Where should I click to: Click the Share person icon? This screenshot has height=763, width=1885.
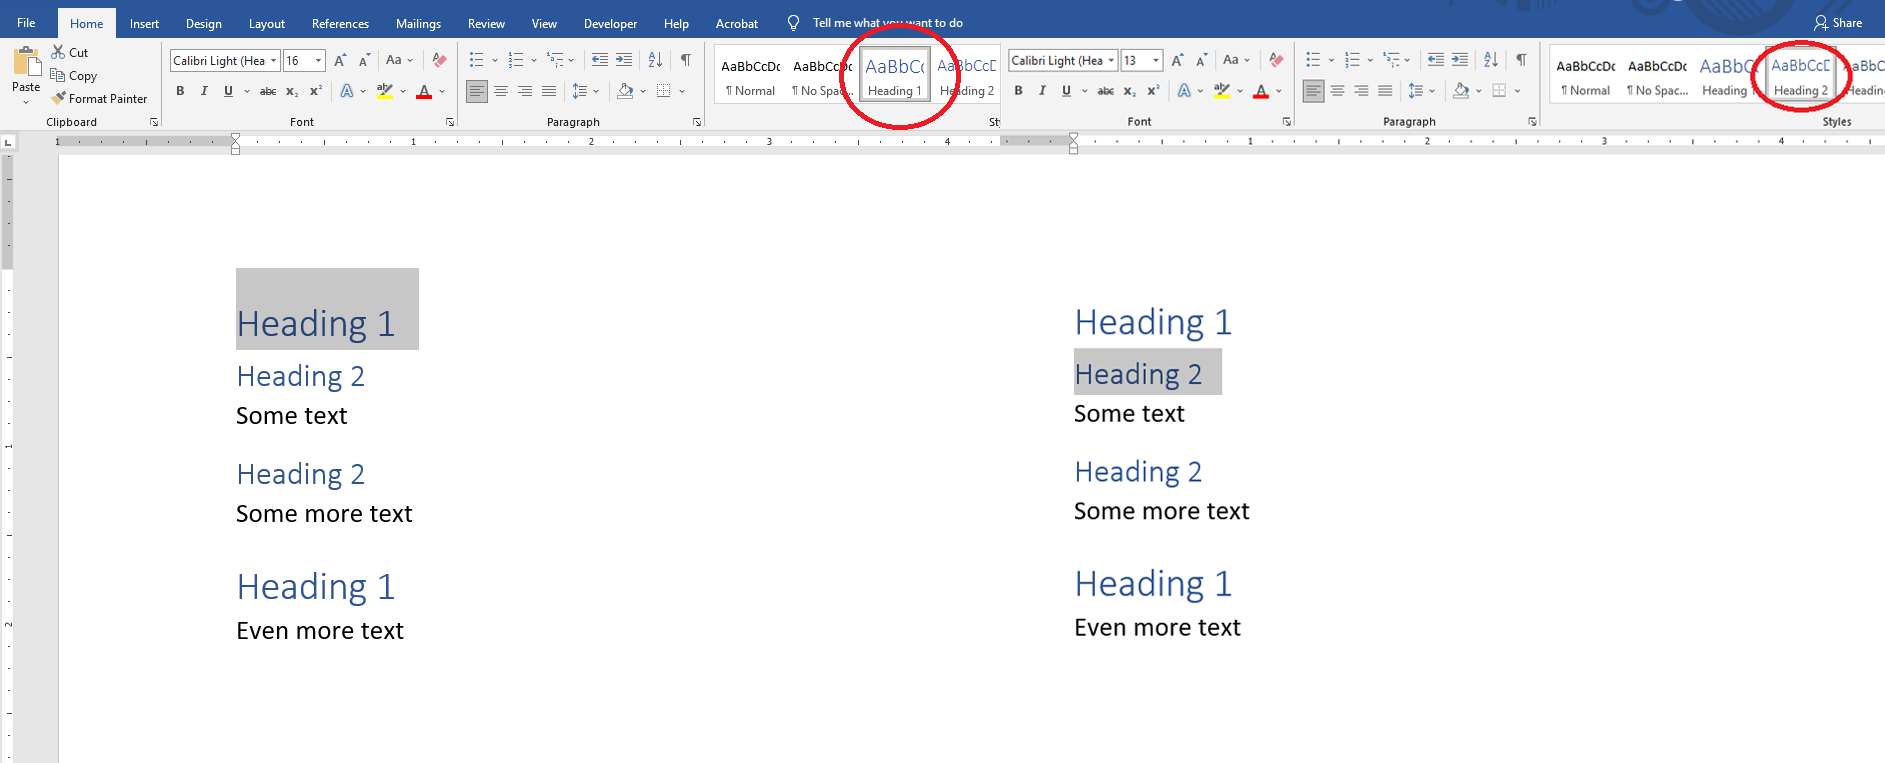(1821, 23)
